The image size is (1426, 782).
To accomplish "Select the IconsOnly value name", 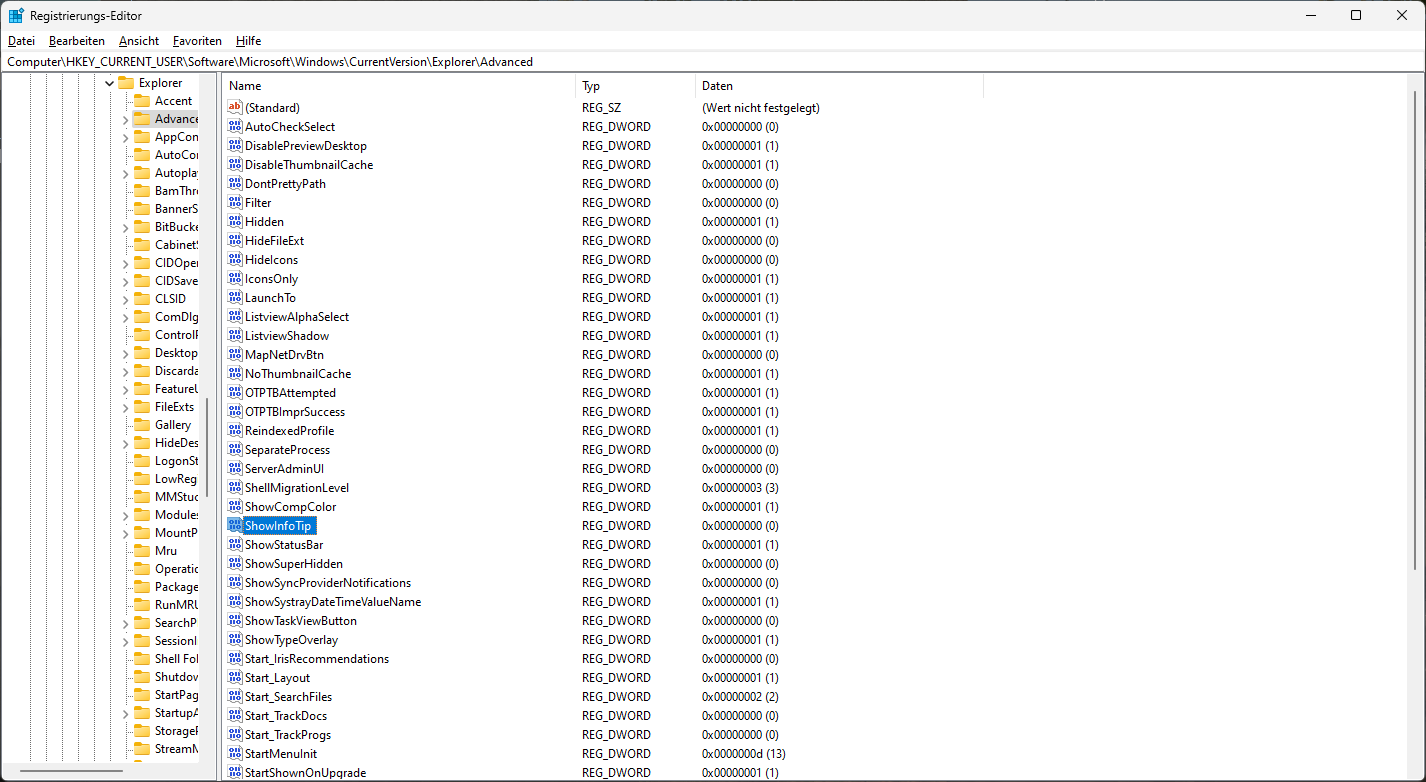I will [x=271, y=278].
